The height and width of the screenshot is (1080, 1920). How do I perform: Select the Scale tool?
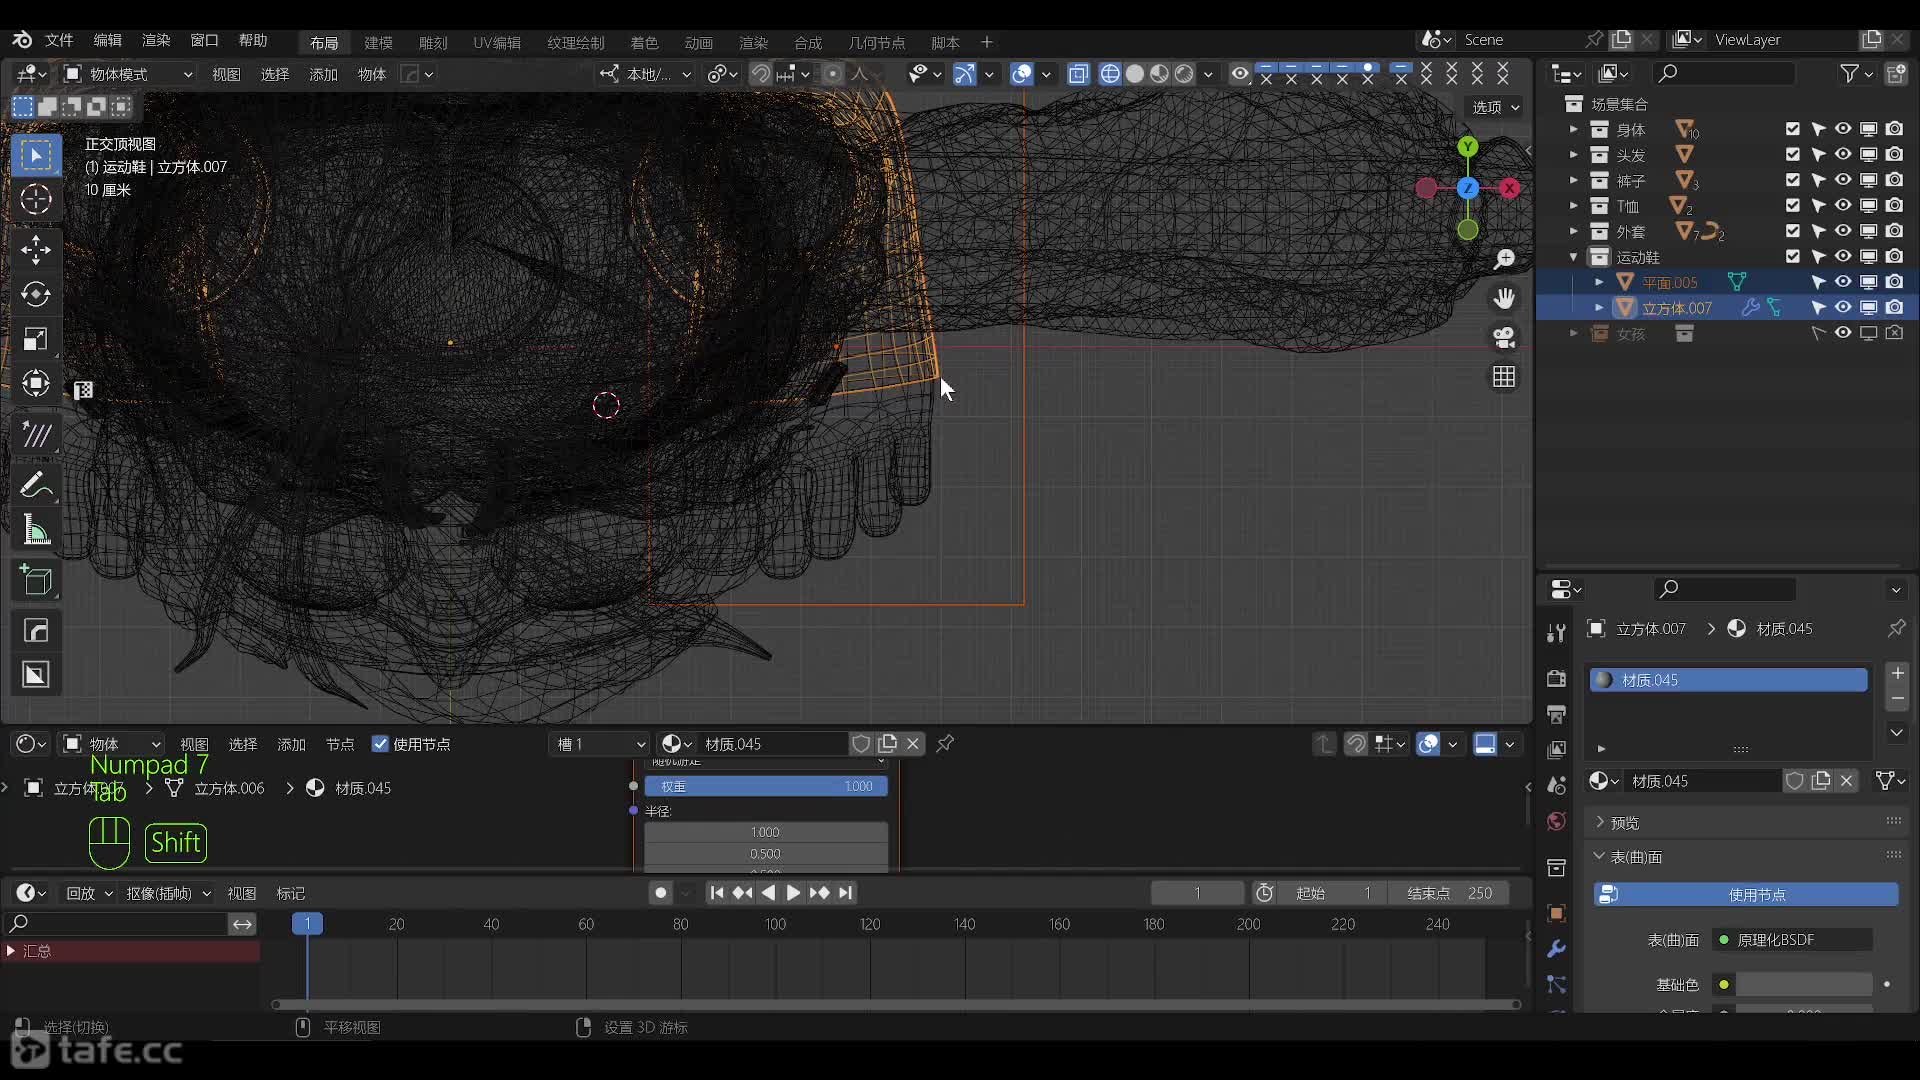coord(36,339)
